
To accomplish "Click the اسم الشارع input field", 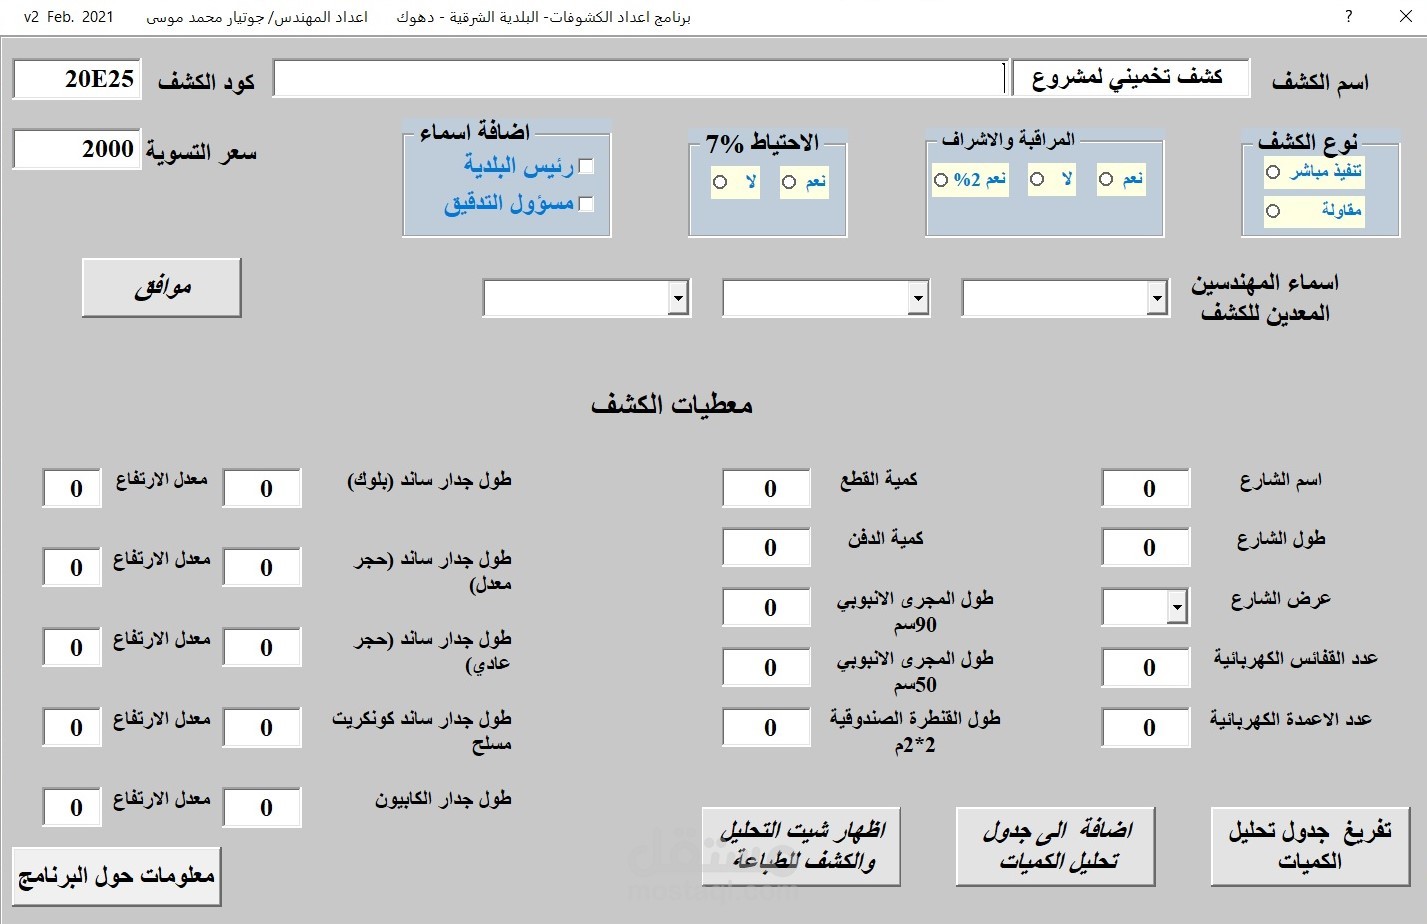I will click(x=1146, y=488).
